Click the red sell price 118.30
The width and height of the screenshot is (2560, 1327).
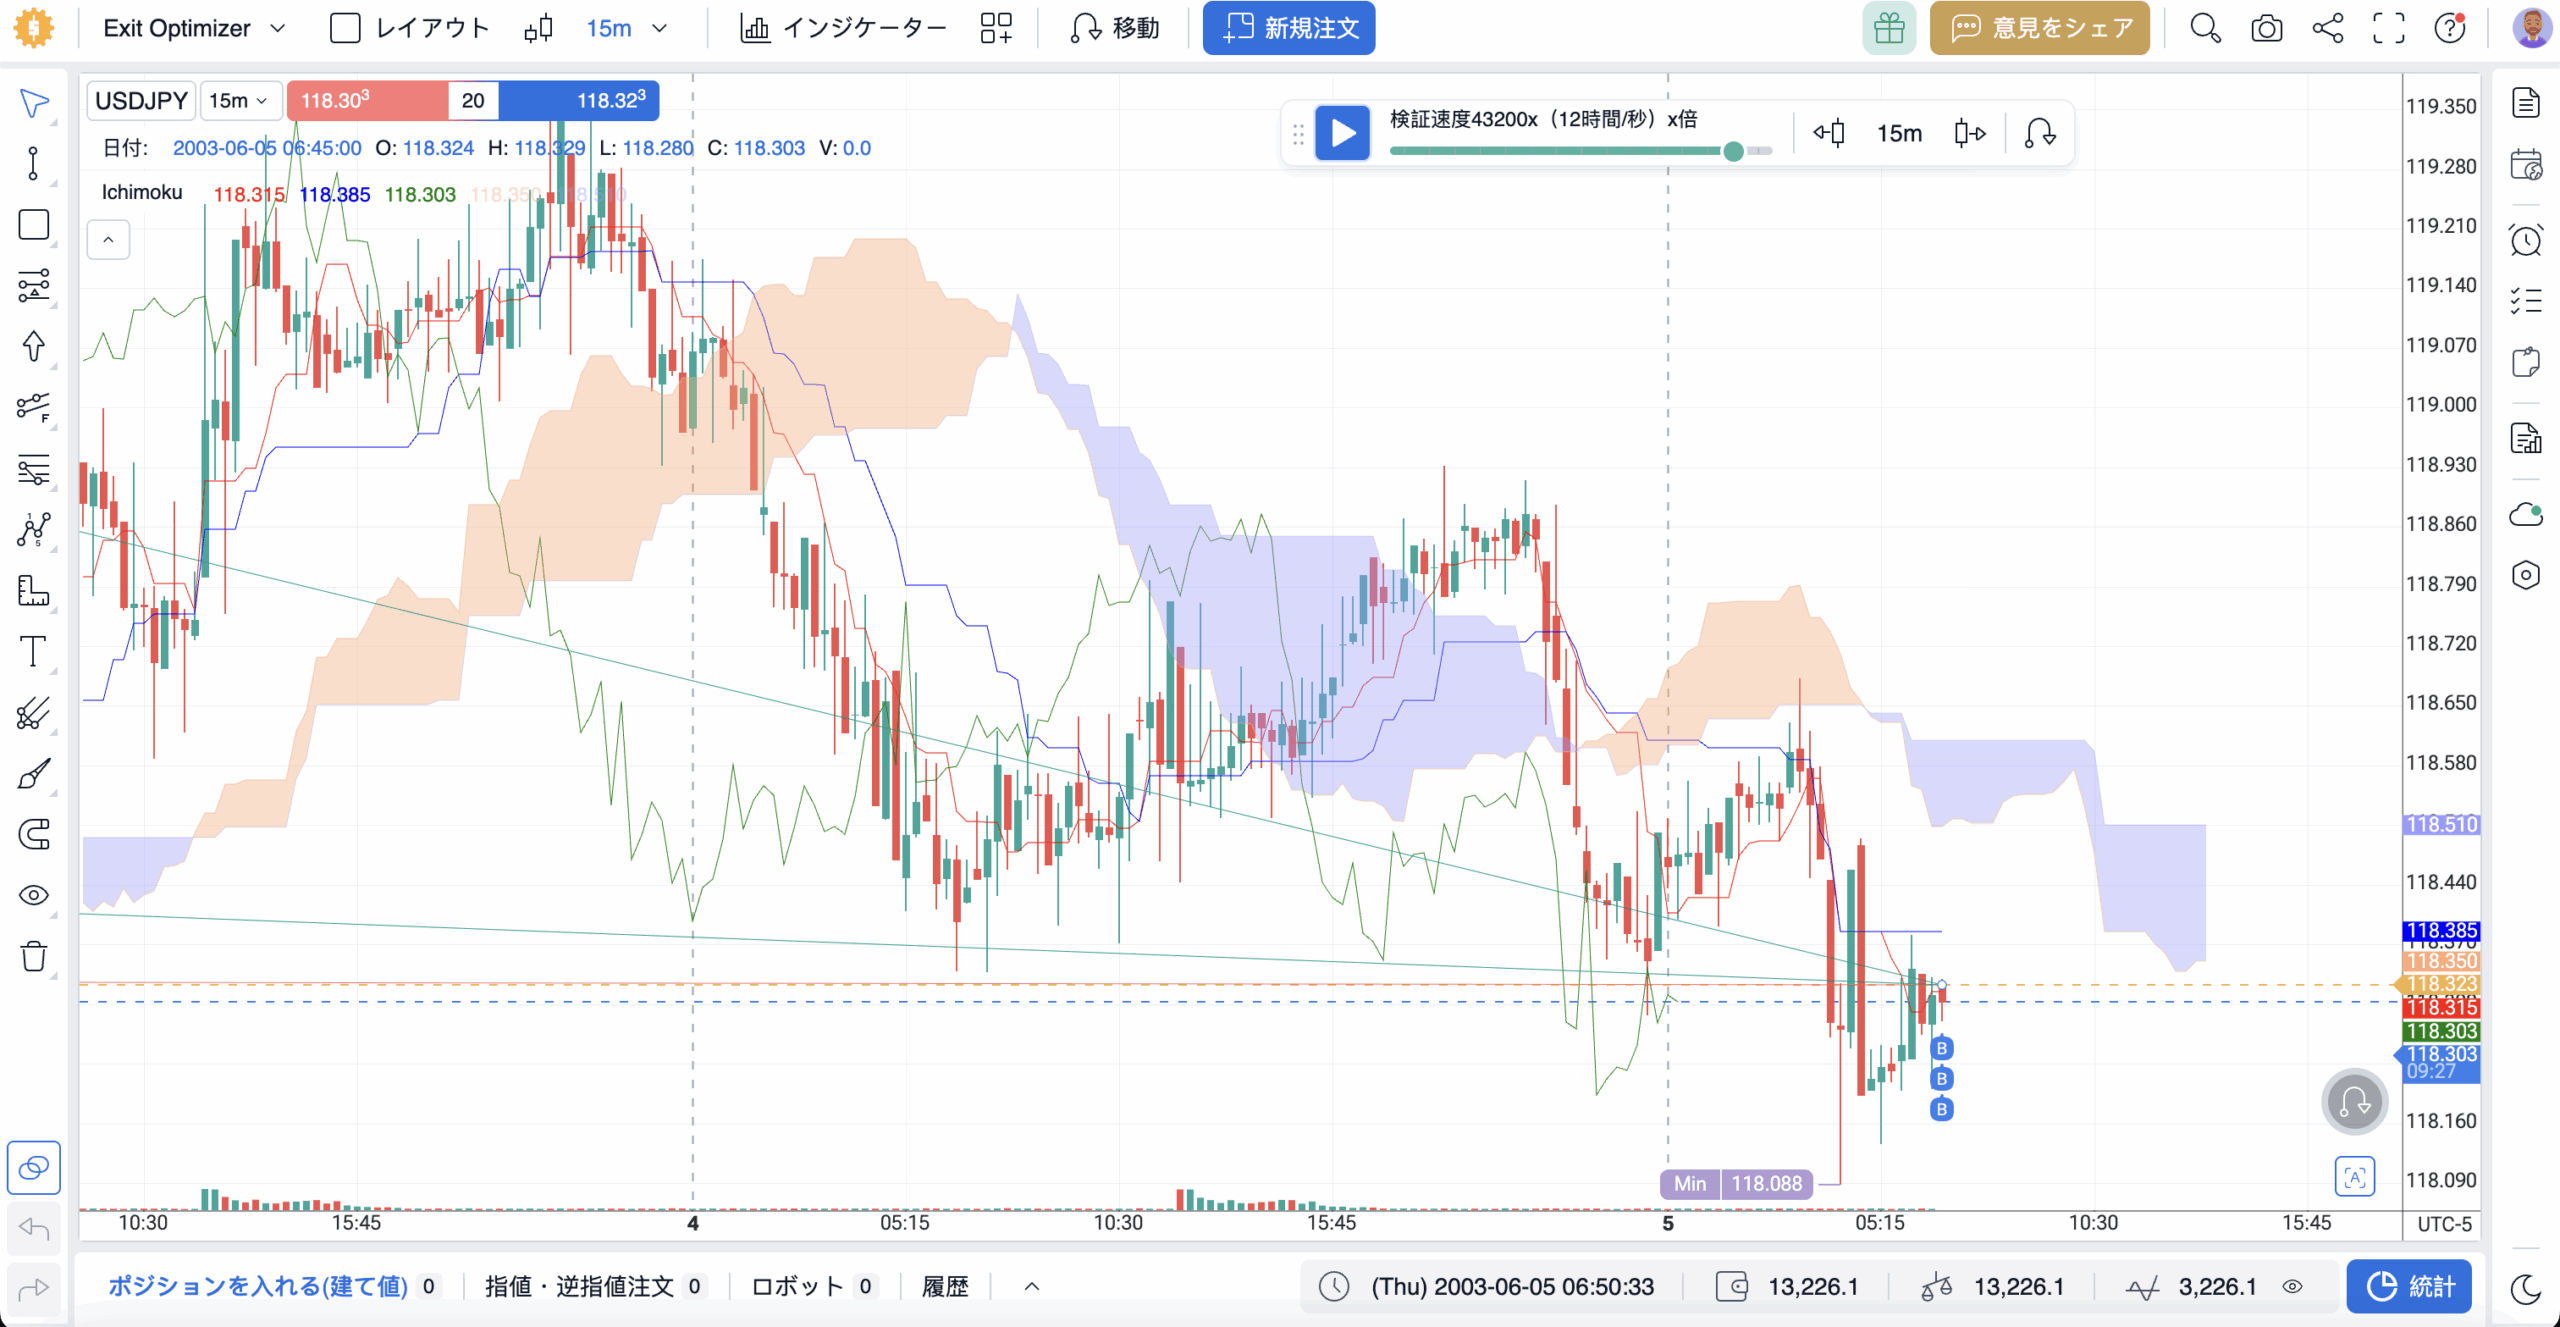[367, 100]
